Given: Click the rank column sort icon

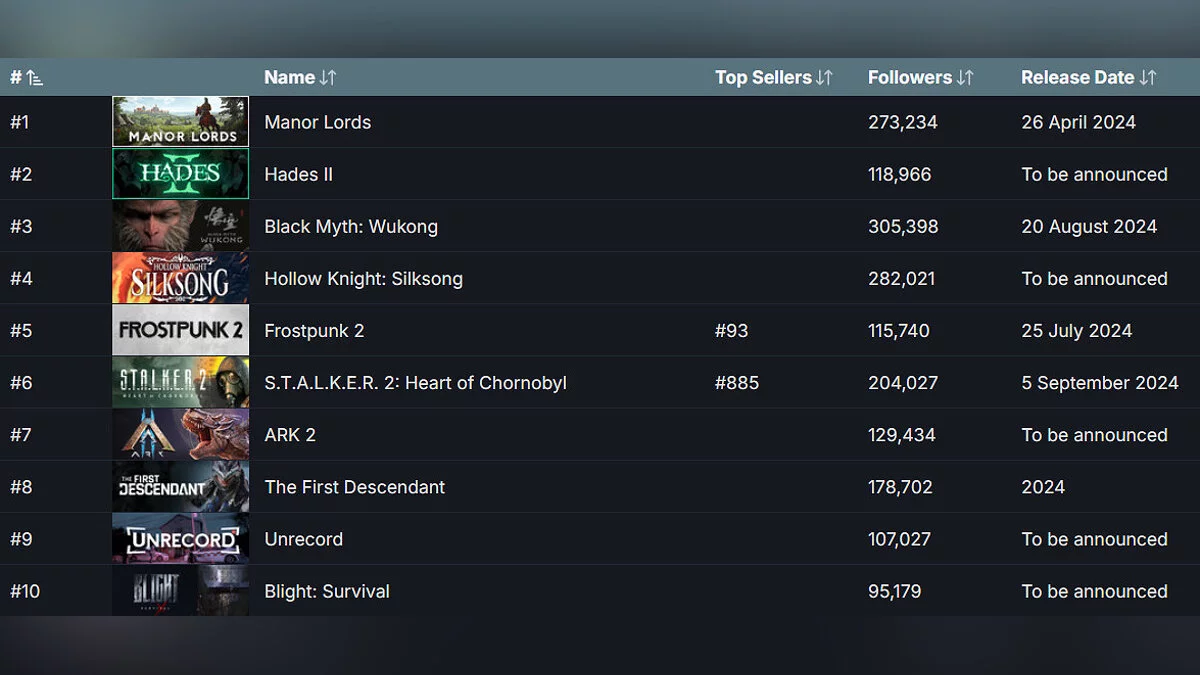Looking at the screenshot, I should pyautogui.click(x=34, y=78).
